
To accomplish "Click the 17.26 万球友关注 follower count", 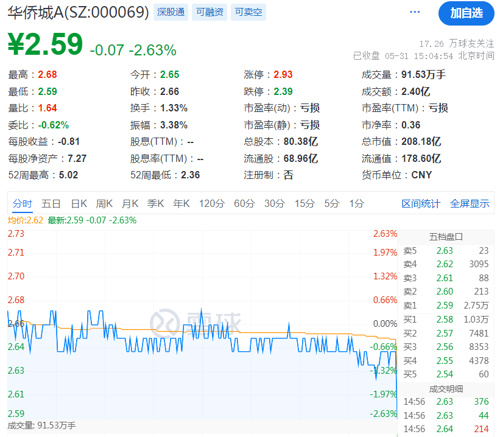I will [x=456, y=44].
